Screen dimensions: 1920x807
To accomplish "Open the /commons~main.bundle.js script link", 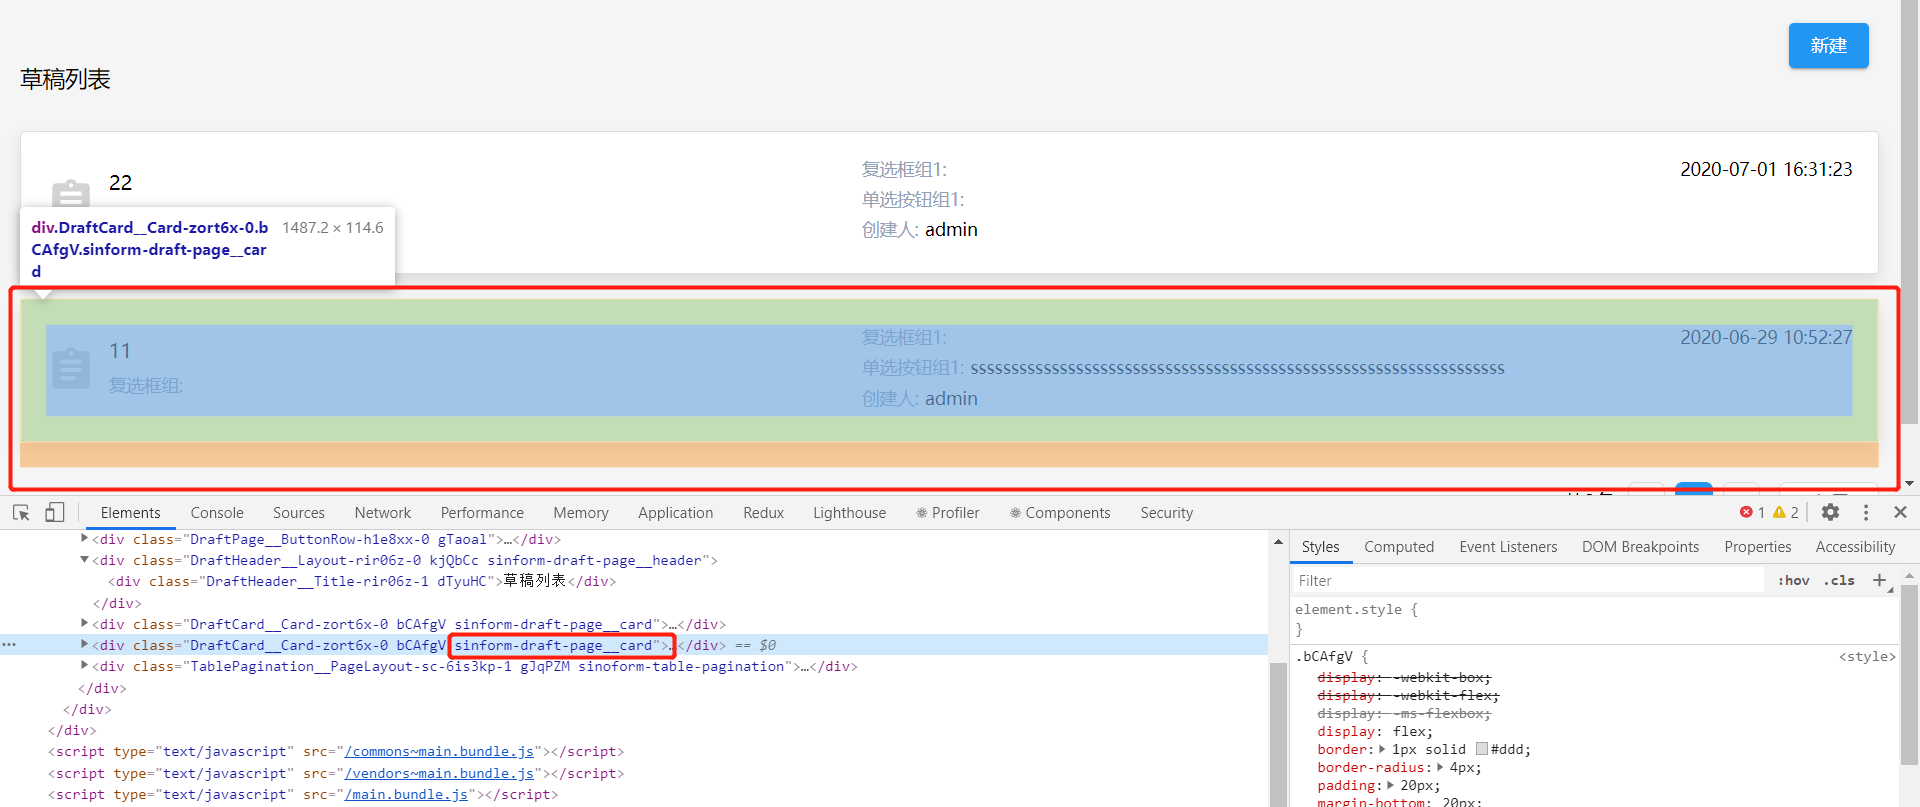I will pos(439,751).
